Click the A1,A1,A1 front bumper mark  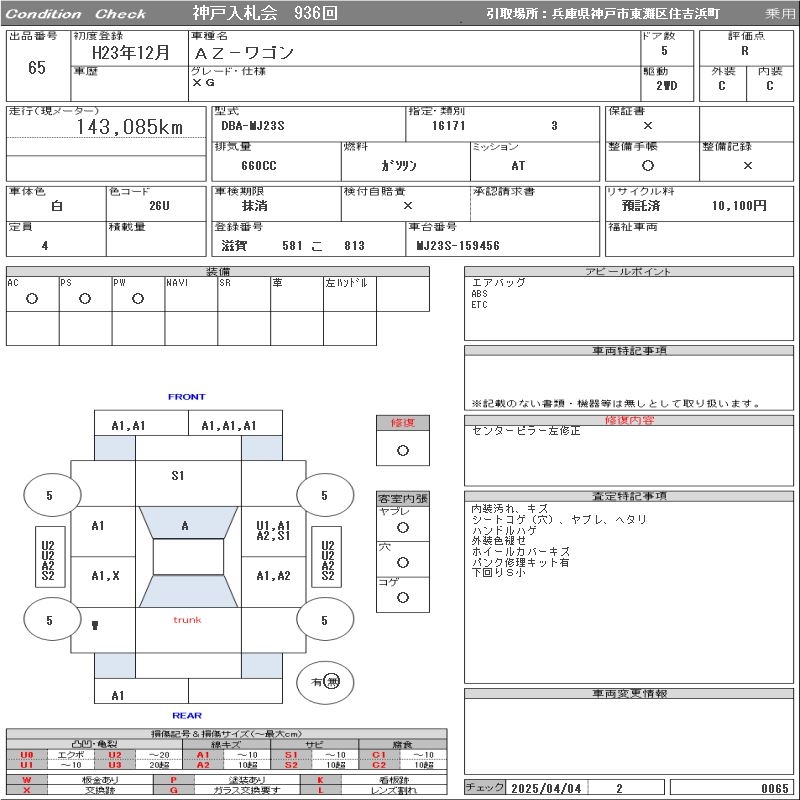[229, 426]
